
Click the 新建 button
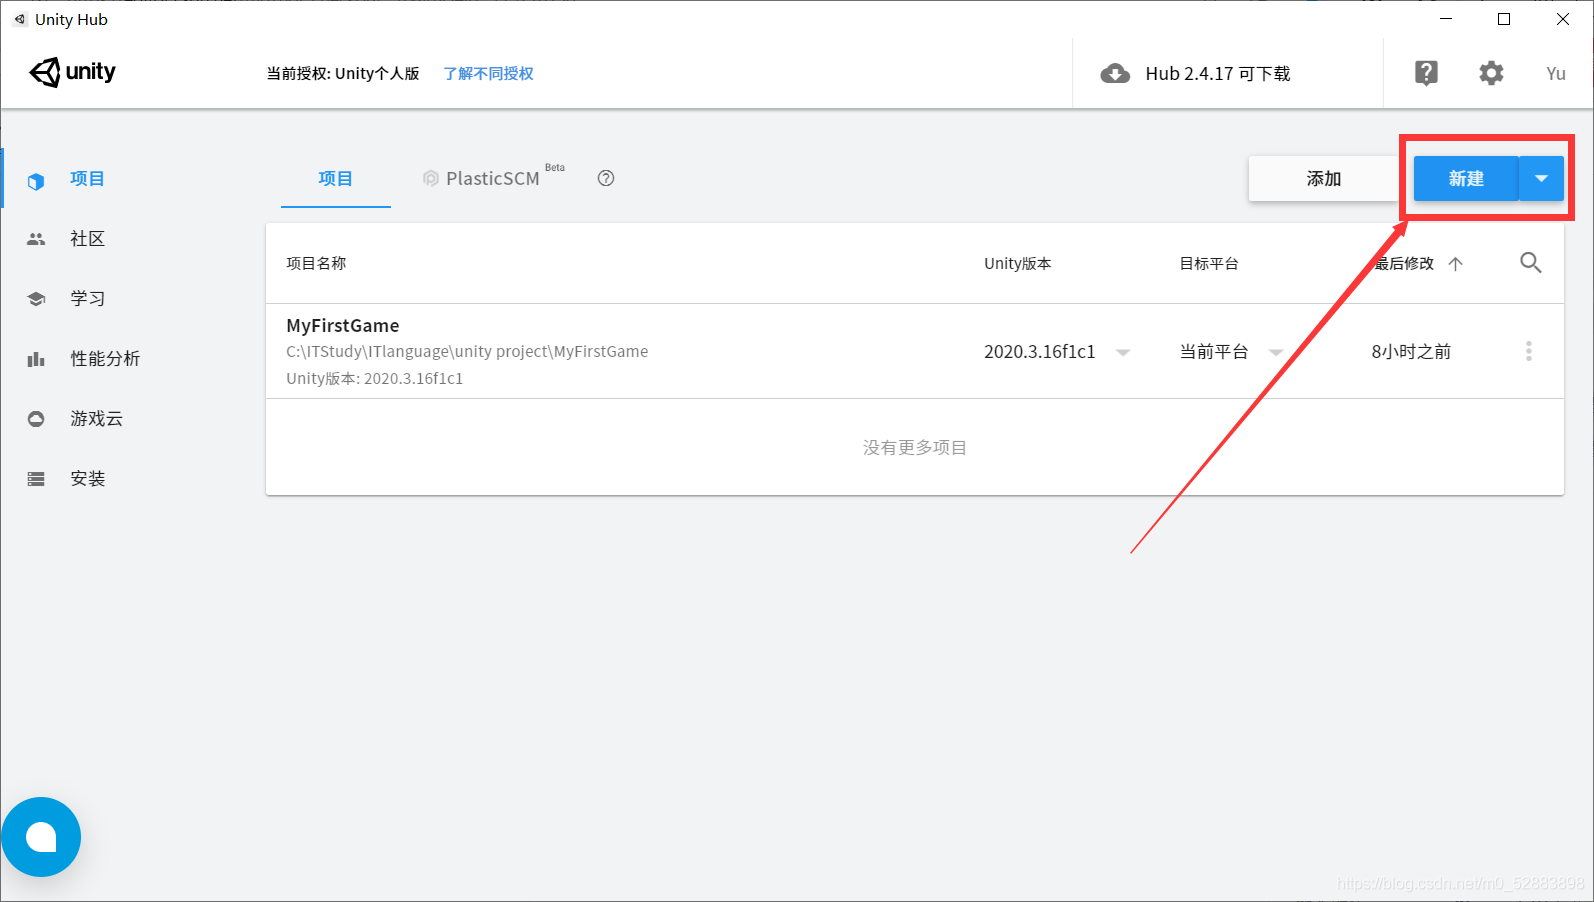[1466, 179]
